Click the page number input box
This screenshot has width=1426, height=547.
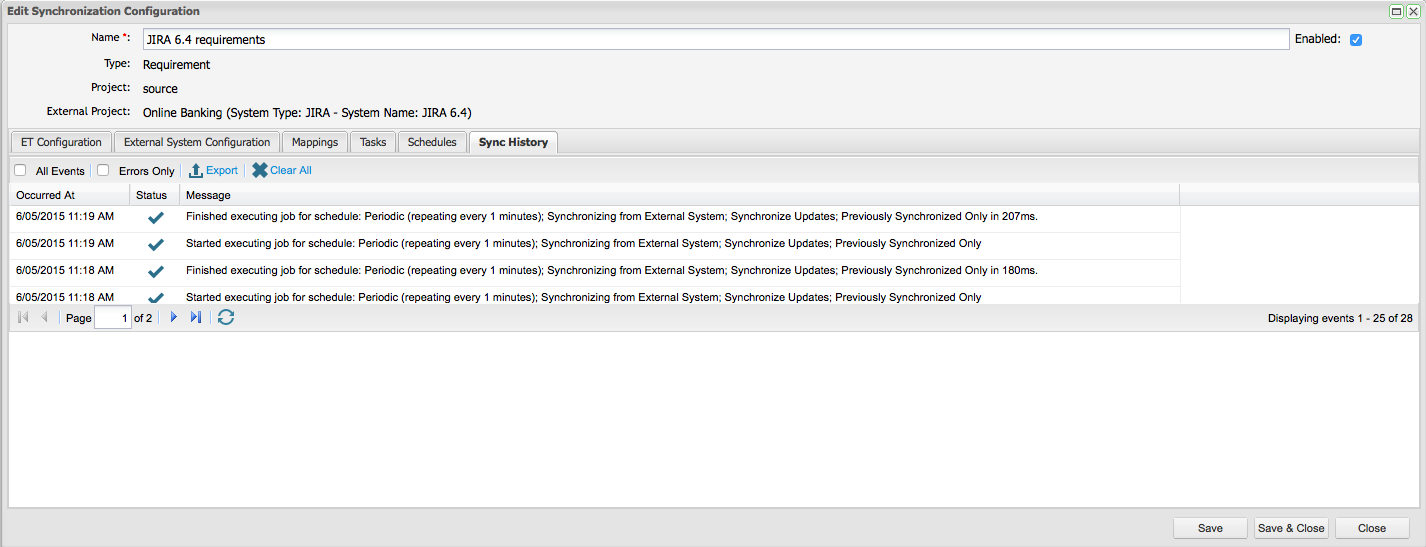tap(113, 318)
